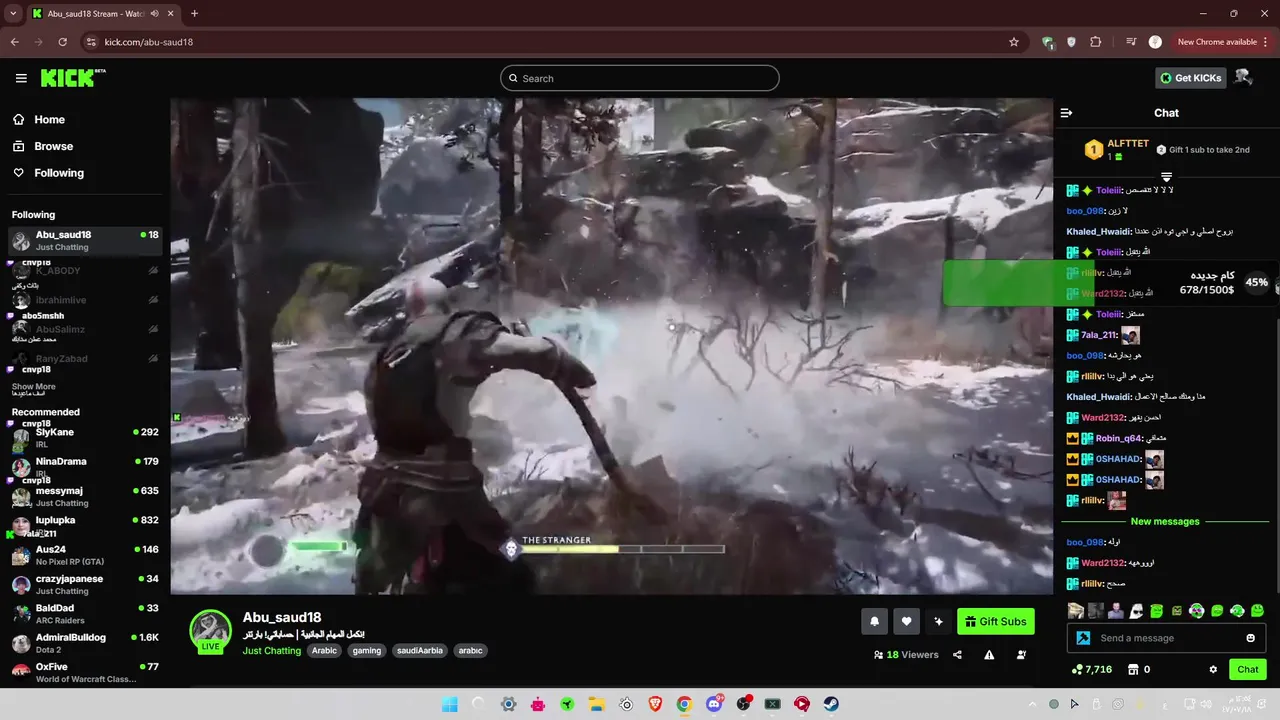
Task: Click the Gift Subs button
Action: (996, 621)
